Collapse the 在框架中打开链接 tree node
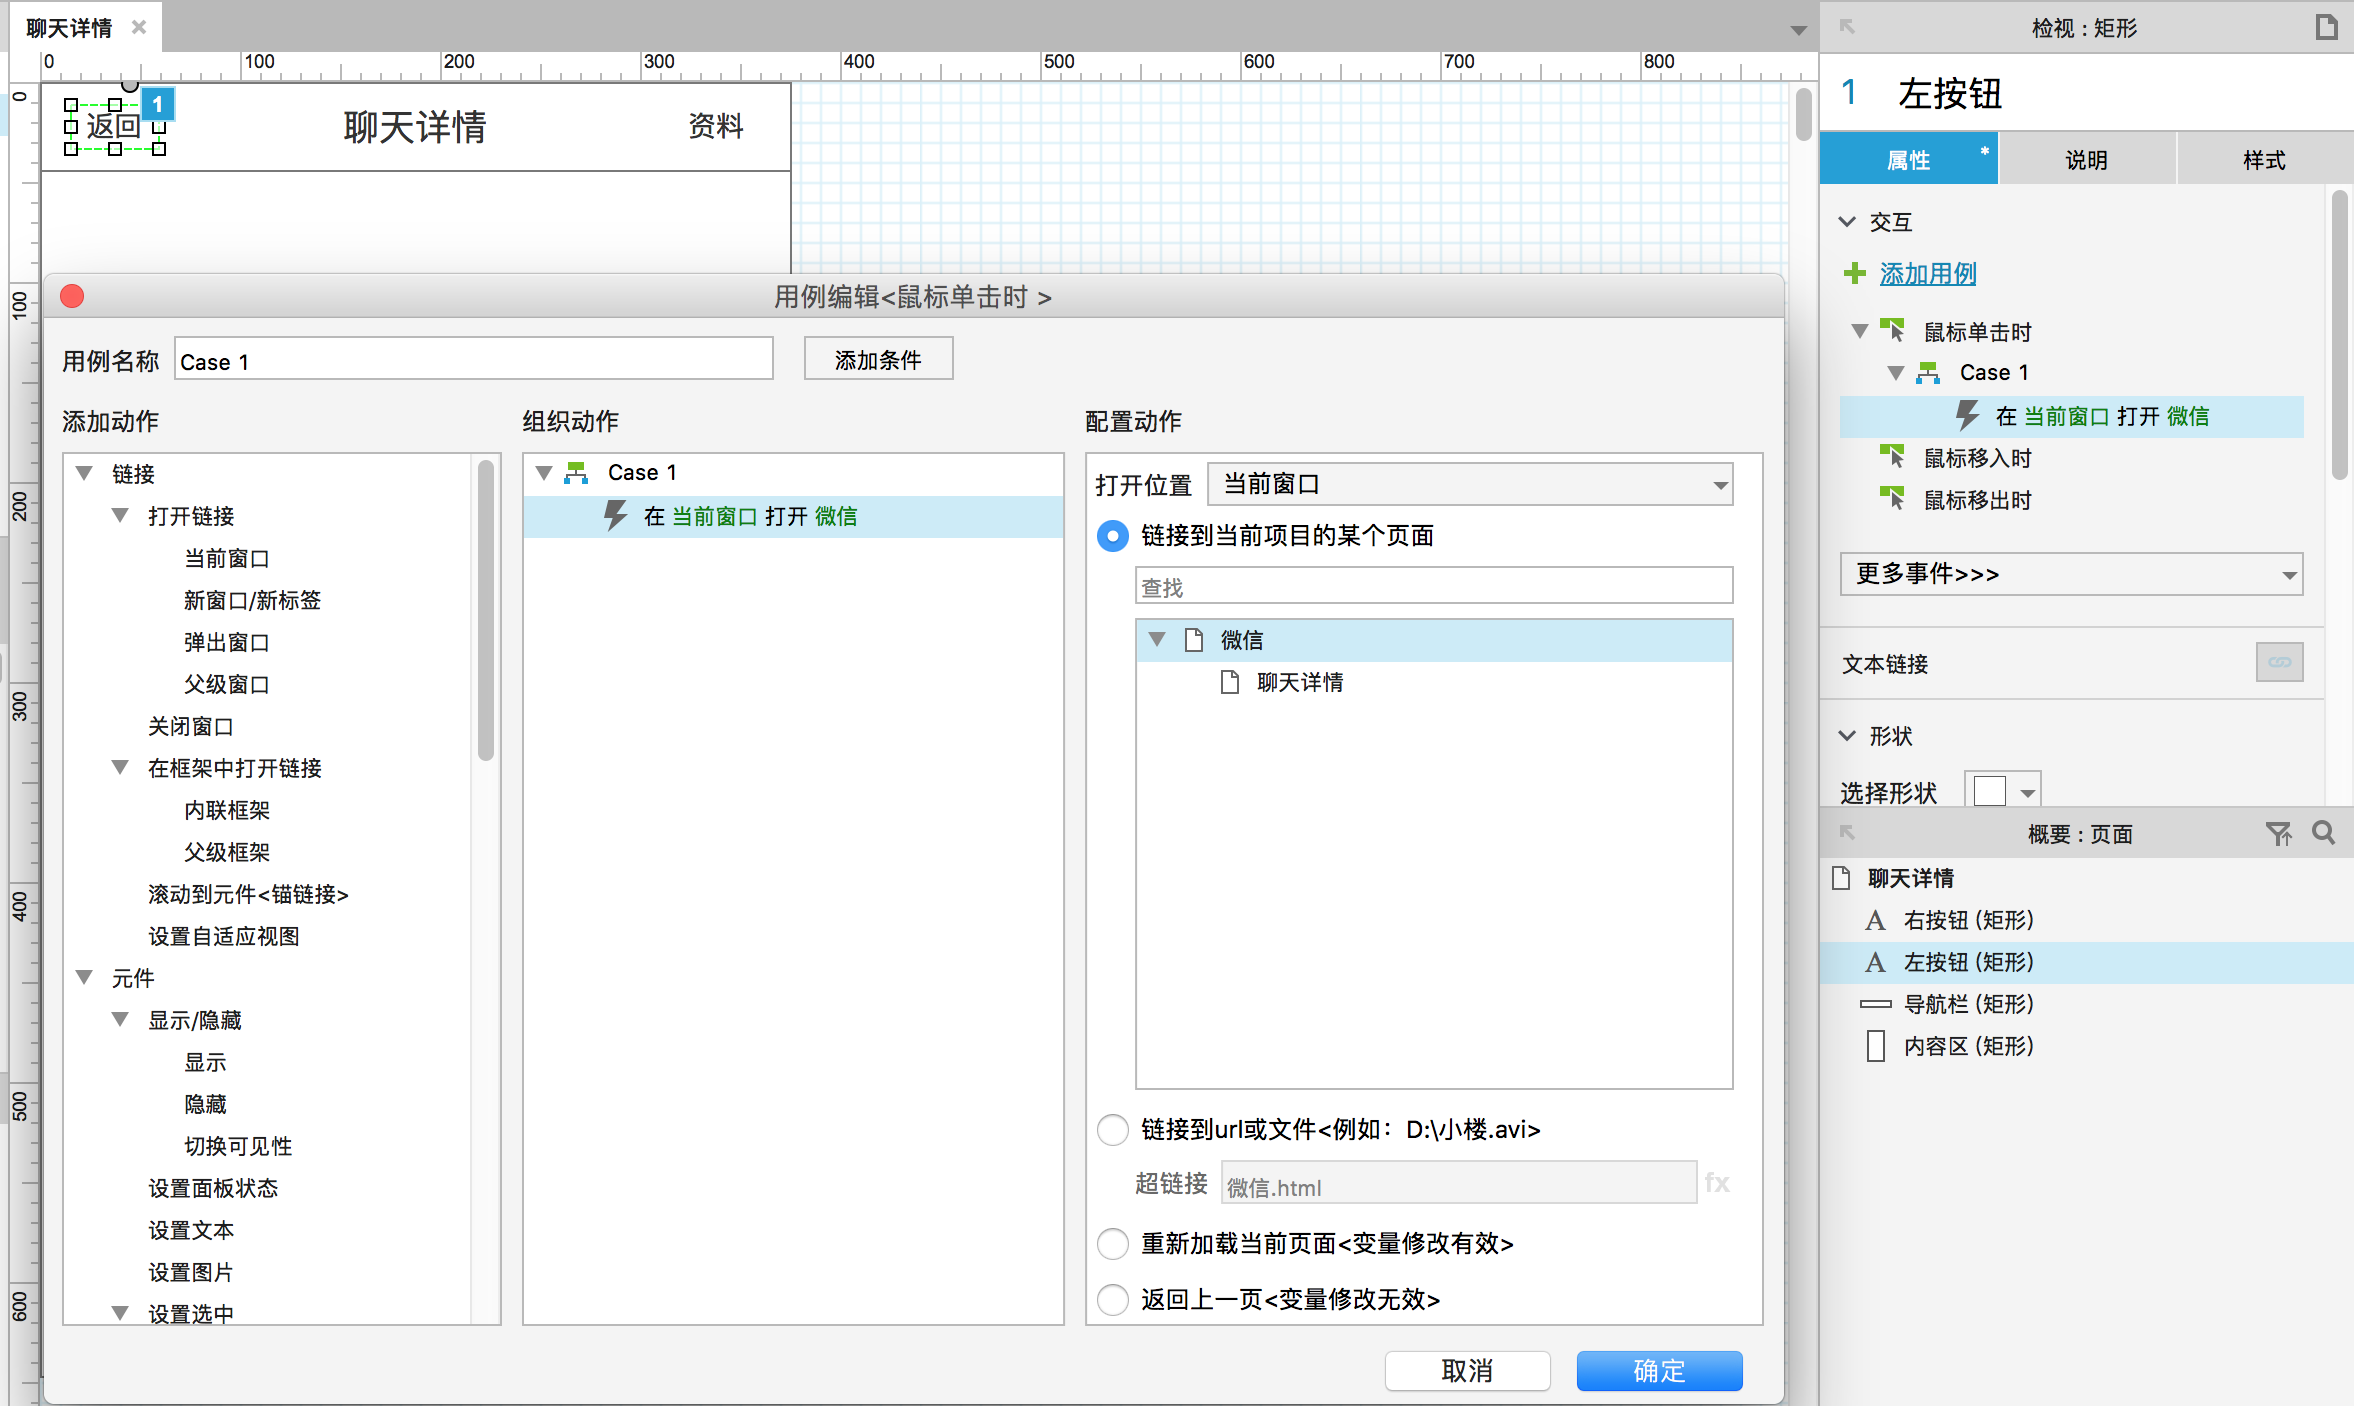Viewport: 2354px width, 1406px height. click(120, 768)
